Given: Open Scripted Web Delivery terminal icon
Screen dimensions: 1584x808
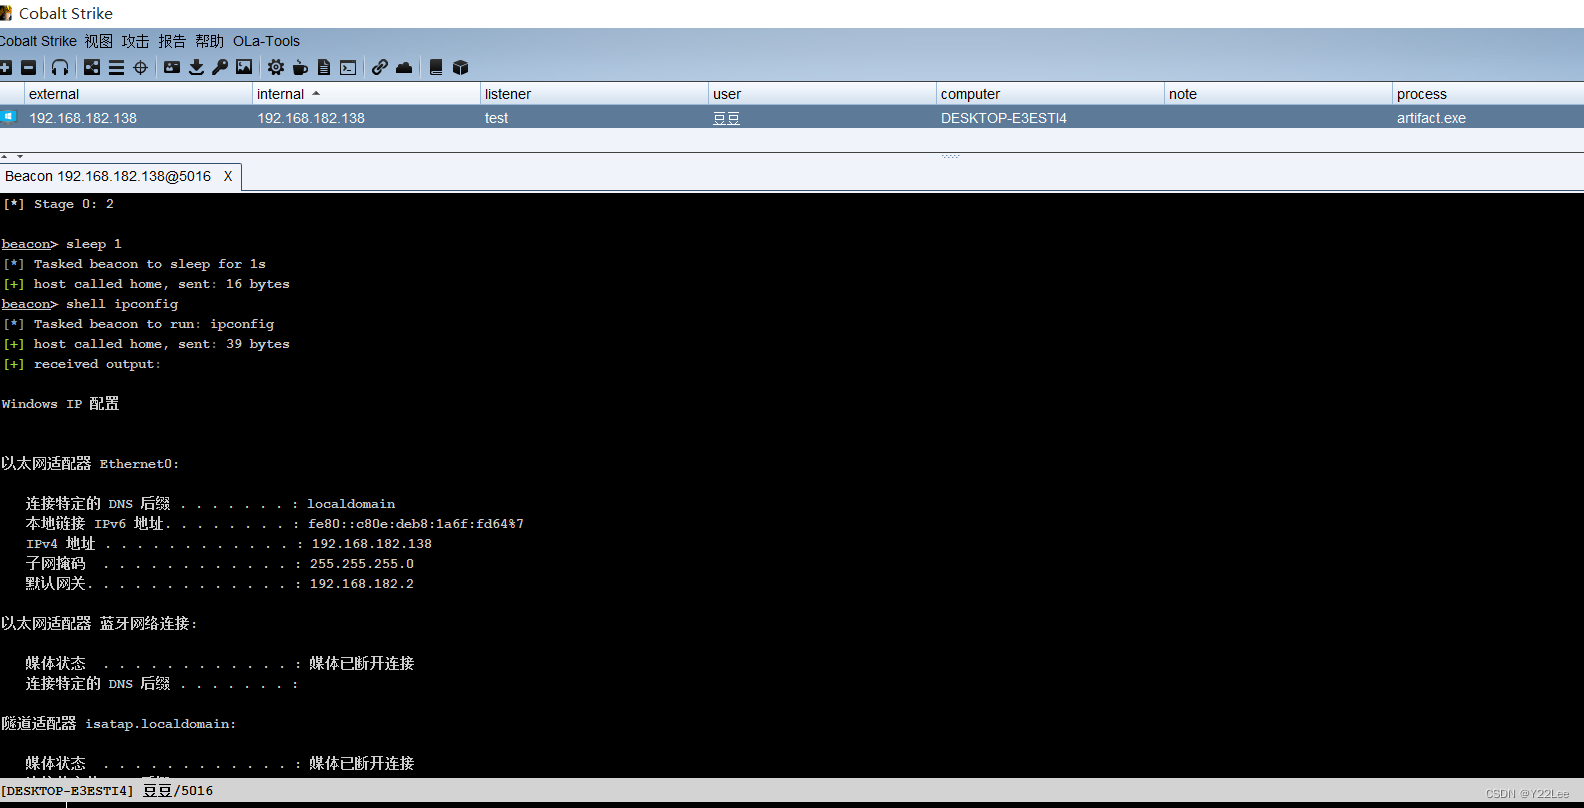Looking at the screenshot, I should [x=348, y=67].
